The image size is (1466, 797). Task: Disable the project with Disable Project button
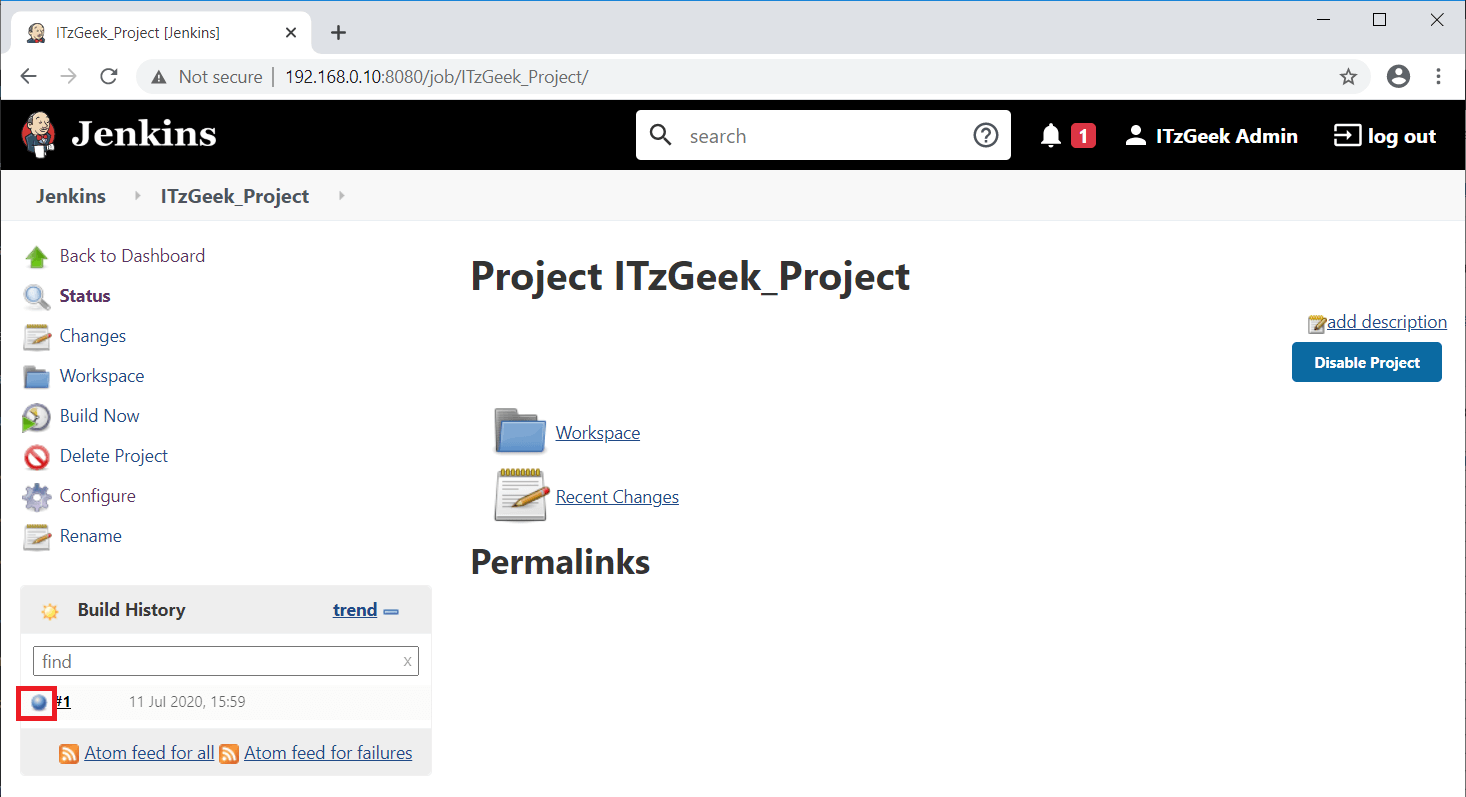[x=1366, y=362]
